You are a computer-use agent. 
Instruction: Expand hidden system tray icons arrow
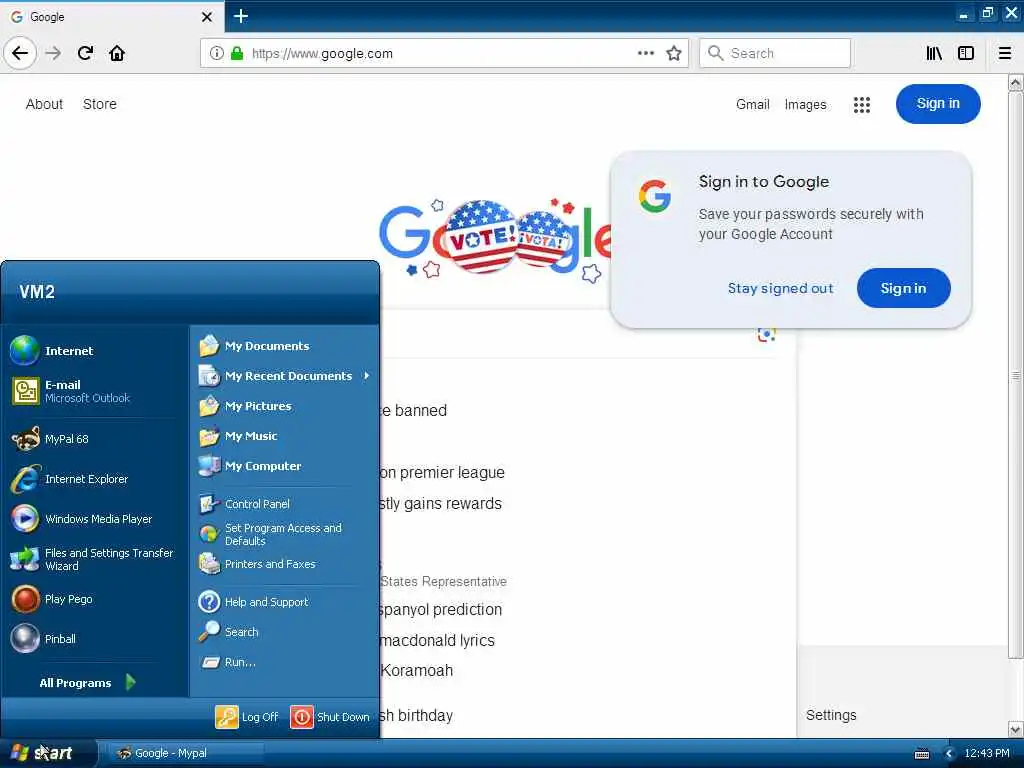click(x=949, y=754)
